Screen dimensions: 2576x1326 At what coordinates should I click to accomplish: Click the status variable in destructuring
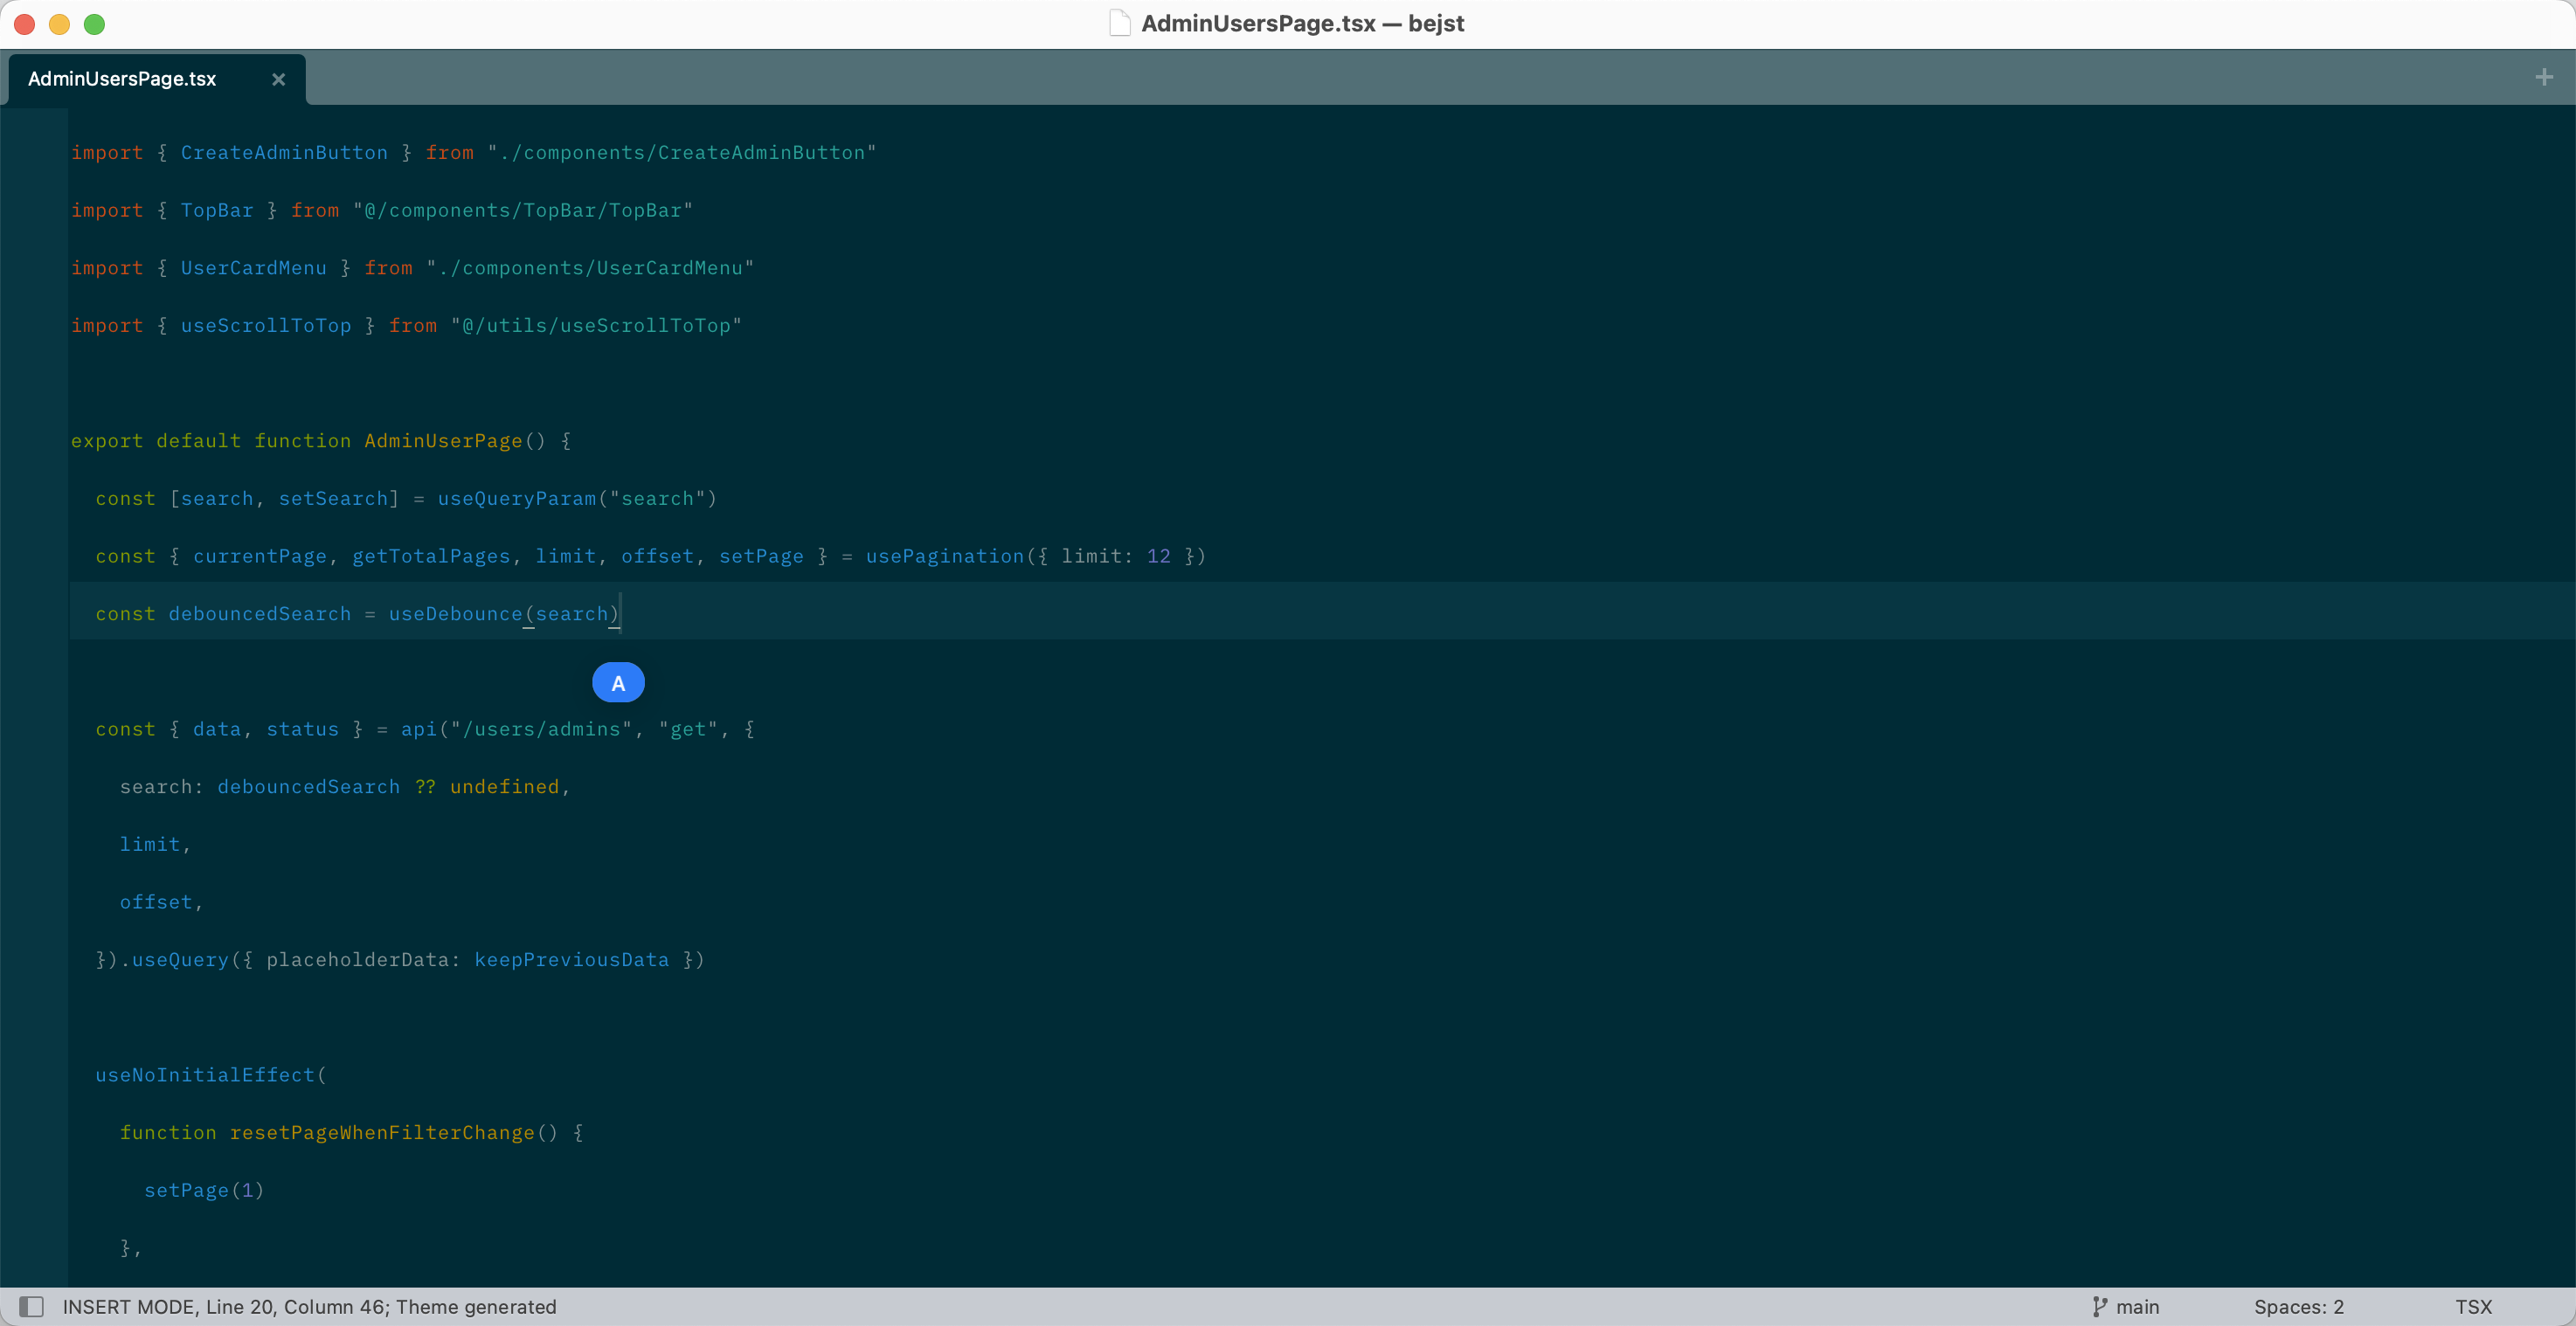[302, 730]
